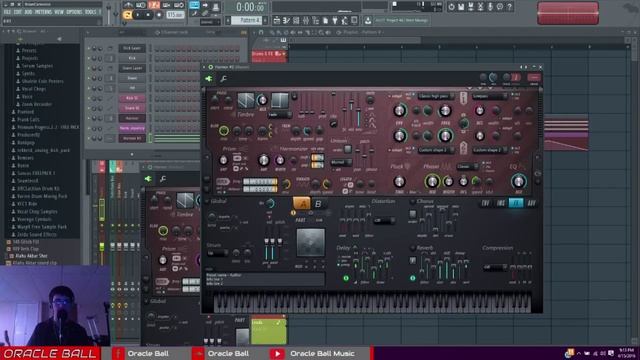The width and height of the screenshot is (640, 360).
Task: Switch to Harmor FX page
Action: pos(516,203)
